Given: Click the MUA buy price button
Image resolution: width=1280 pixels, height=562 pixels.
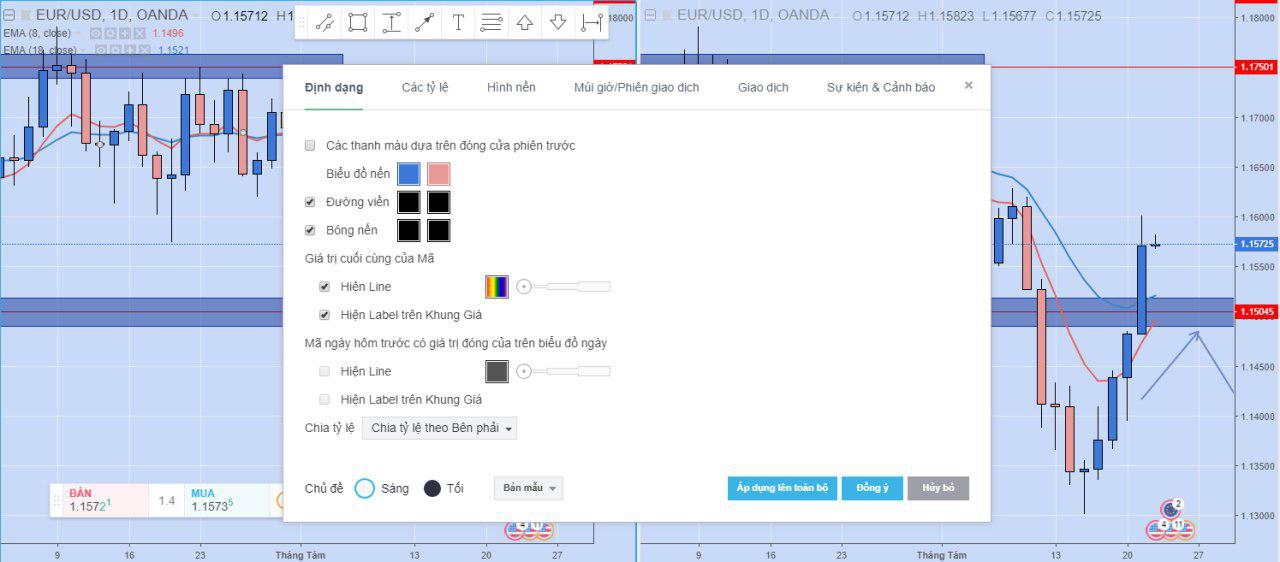Looking at the screenshot, I should point(228,501).
